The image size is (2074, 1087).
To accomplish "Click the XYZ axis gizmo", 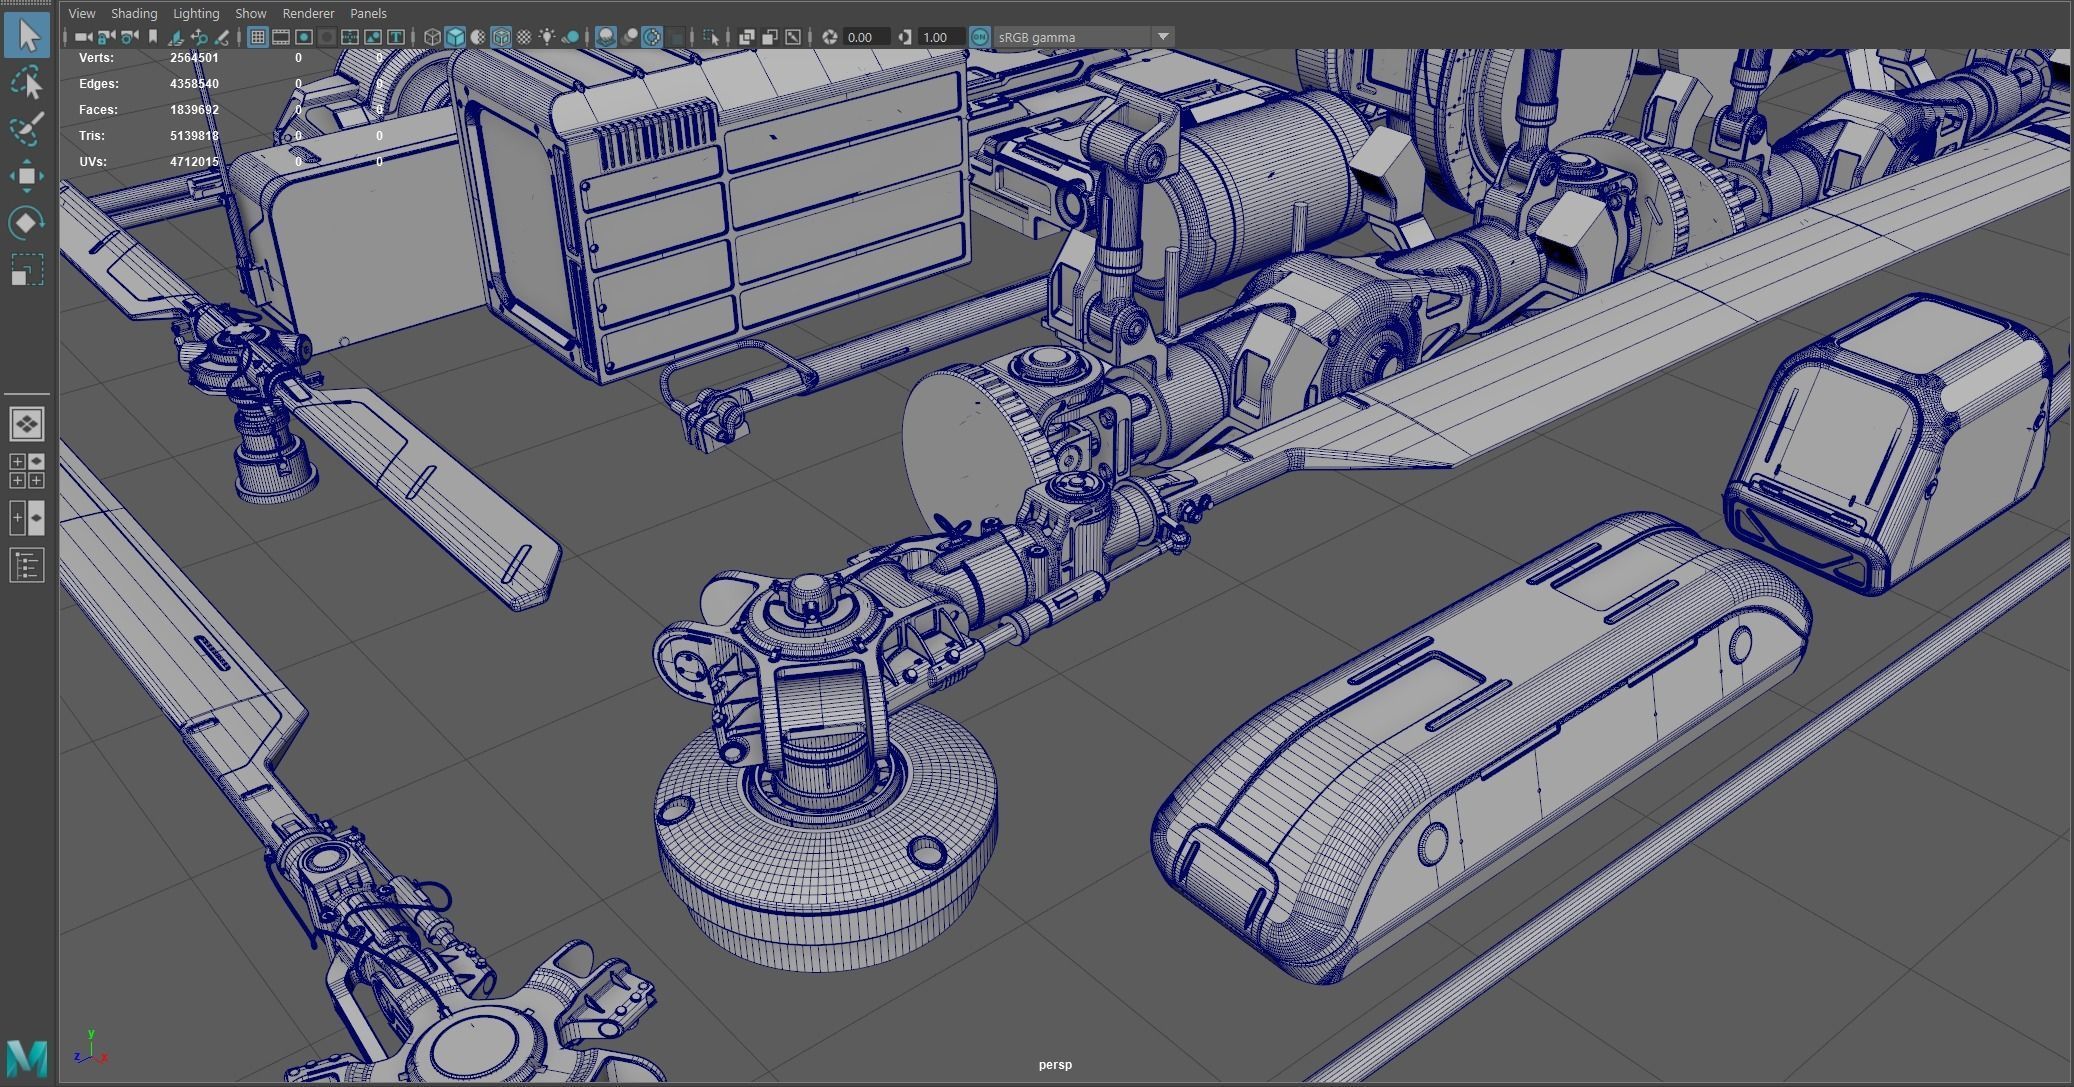I will (x=90, y=1047).
